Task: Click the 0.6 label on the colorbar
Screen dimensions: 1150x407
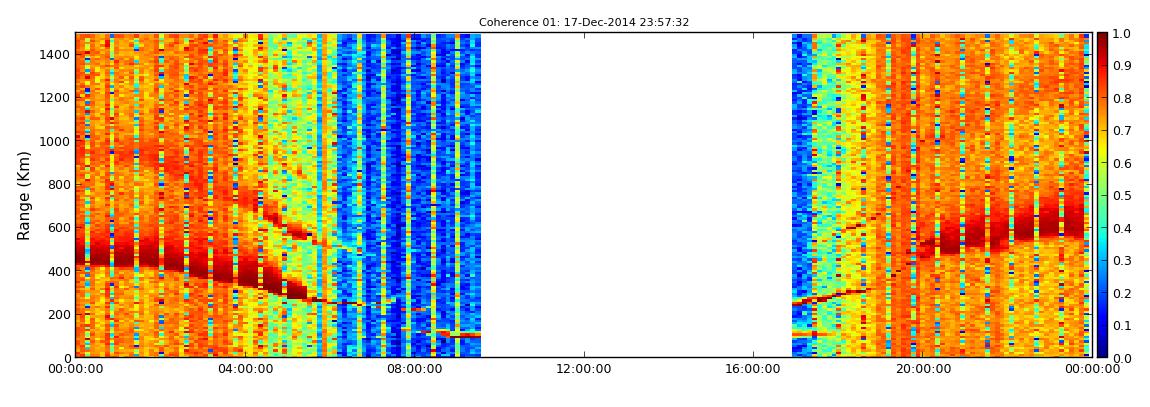Action: tap(1123, 163)
